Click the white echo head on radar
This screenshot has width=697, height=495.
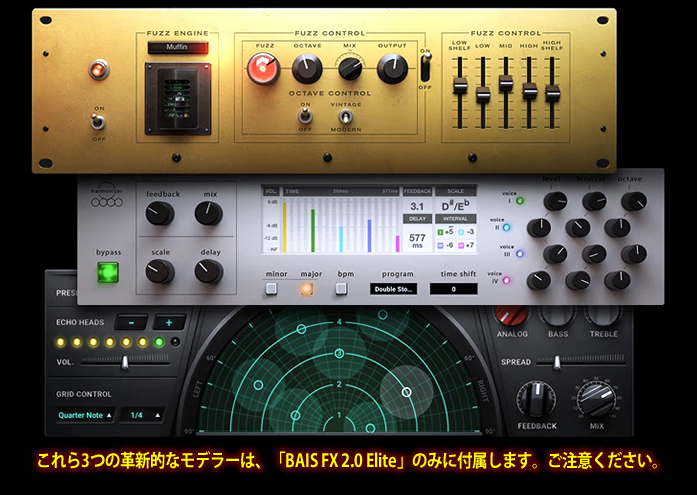406,392
